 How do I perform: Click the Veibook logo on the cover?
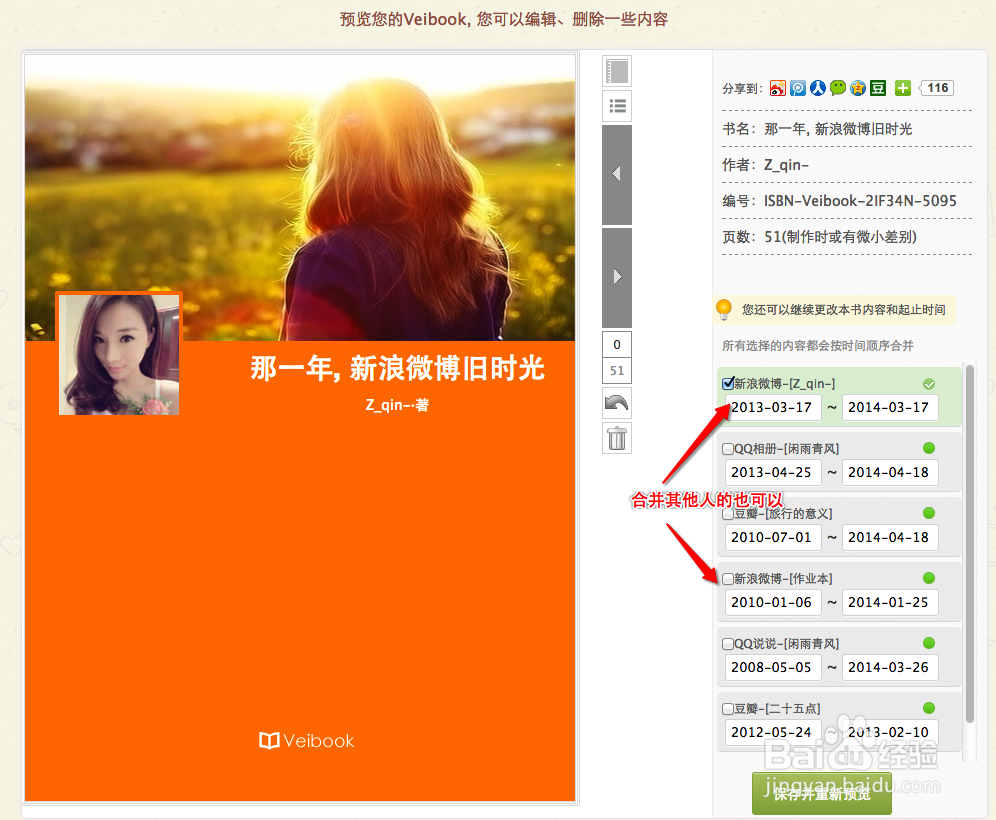(x=307, y=741)
